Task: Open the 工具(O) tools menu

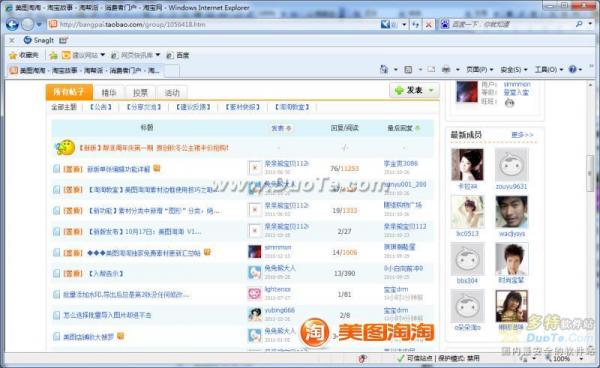Action: (x=549, y=70)
